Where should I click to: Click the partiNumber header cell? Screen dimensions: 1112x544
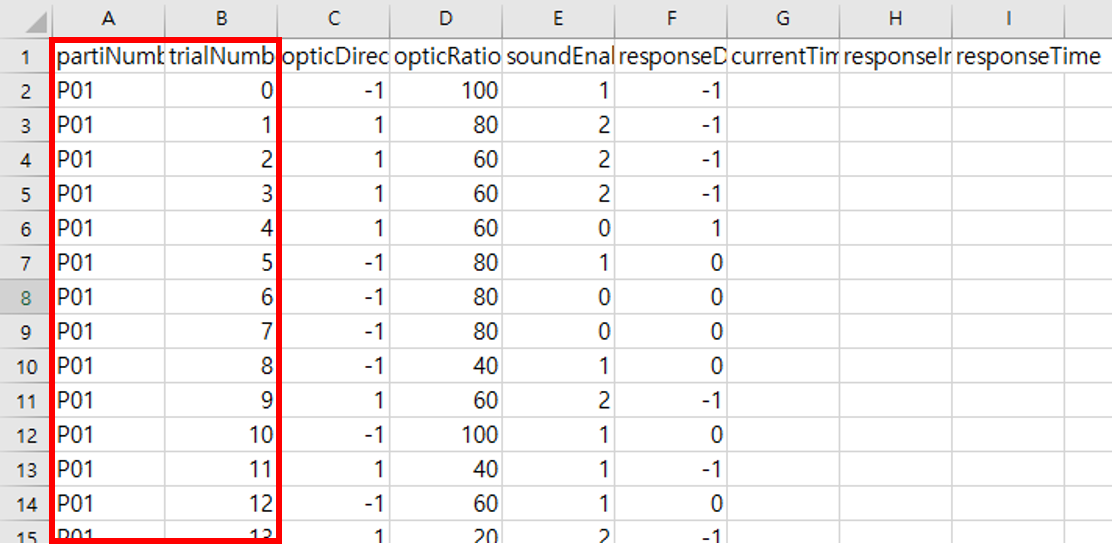(109, 56)
